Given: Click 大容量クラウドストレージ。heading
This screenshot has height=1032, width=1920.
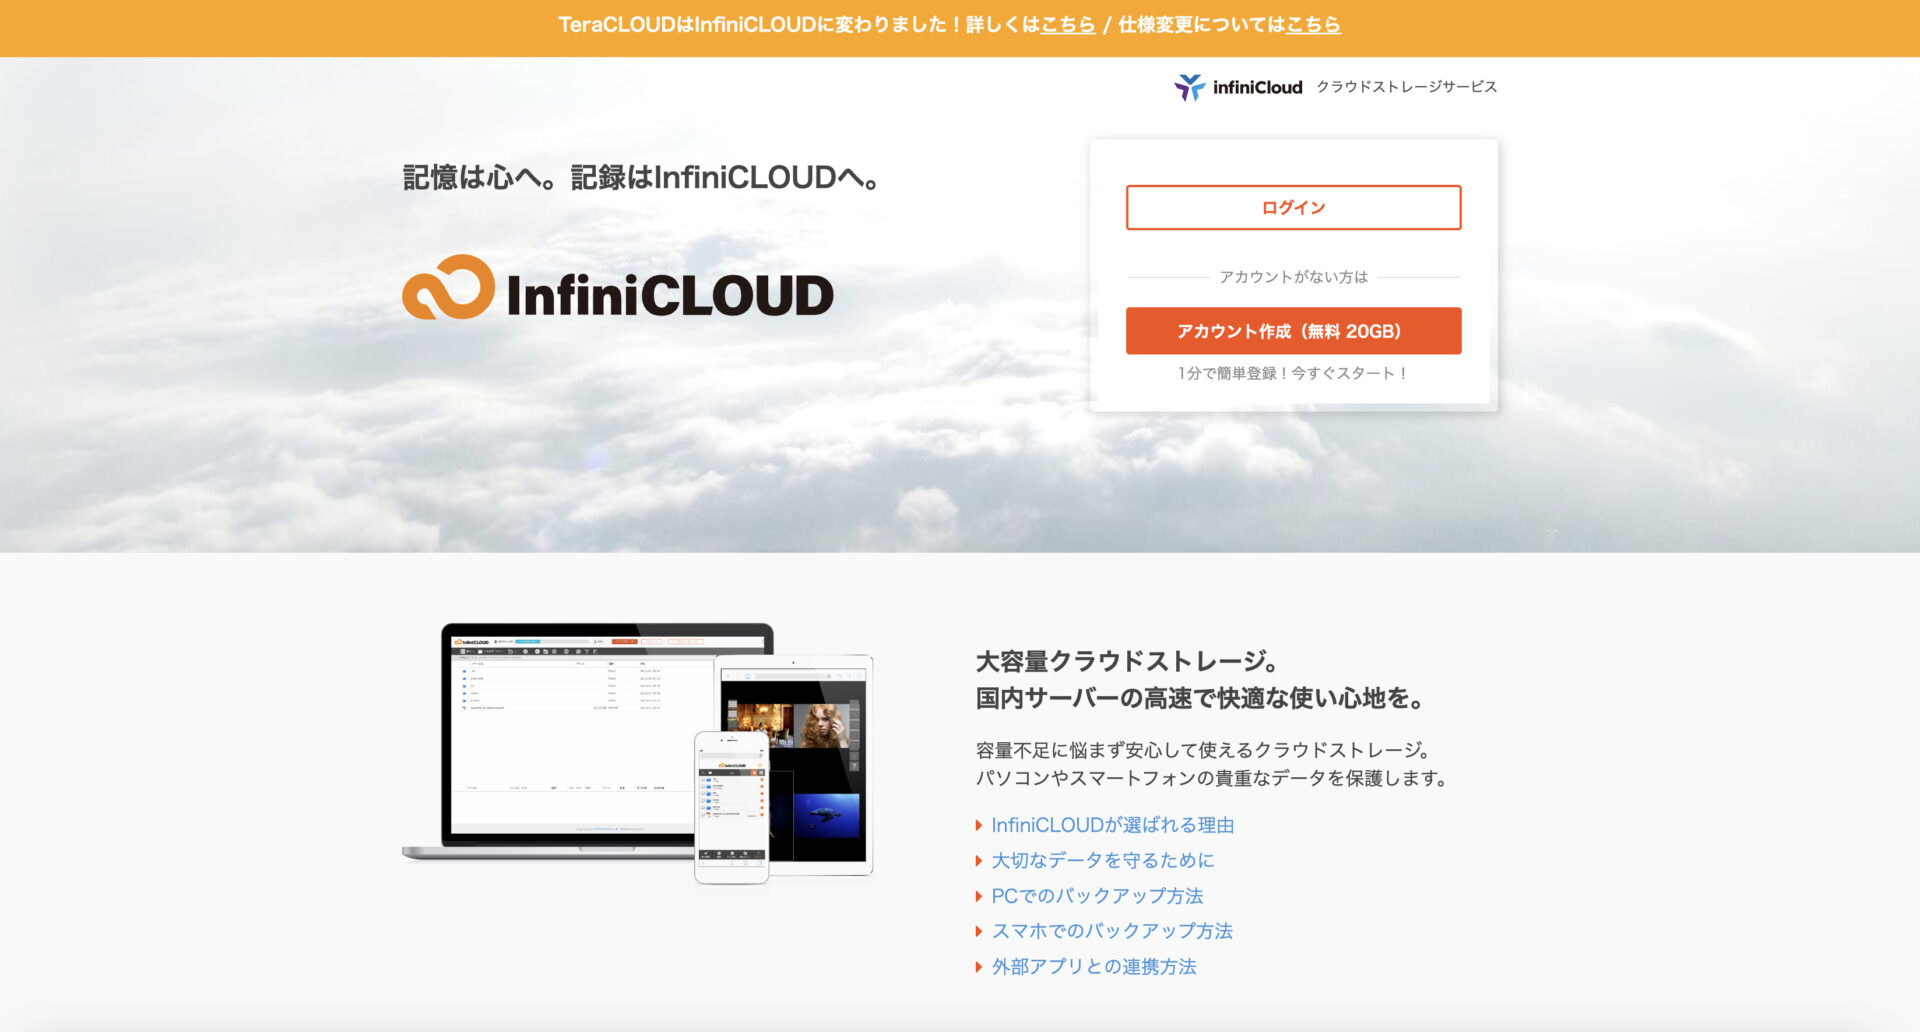Looking at the screenshot, I should (x=1127, y=662).
